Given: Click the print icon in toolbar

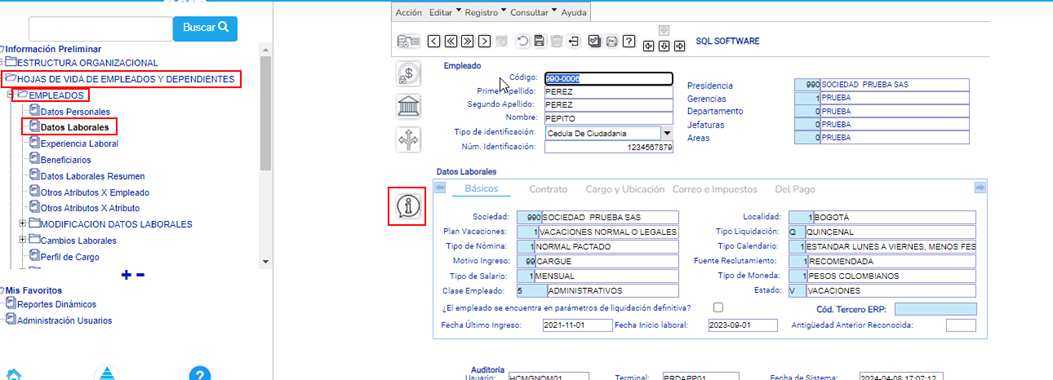Looking at the screenshot, I should pyautogui.click(x=611, y=41).
